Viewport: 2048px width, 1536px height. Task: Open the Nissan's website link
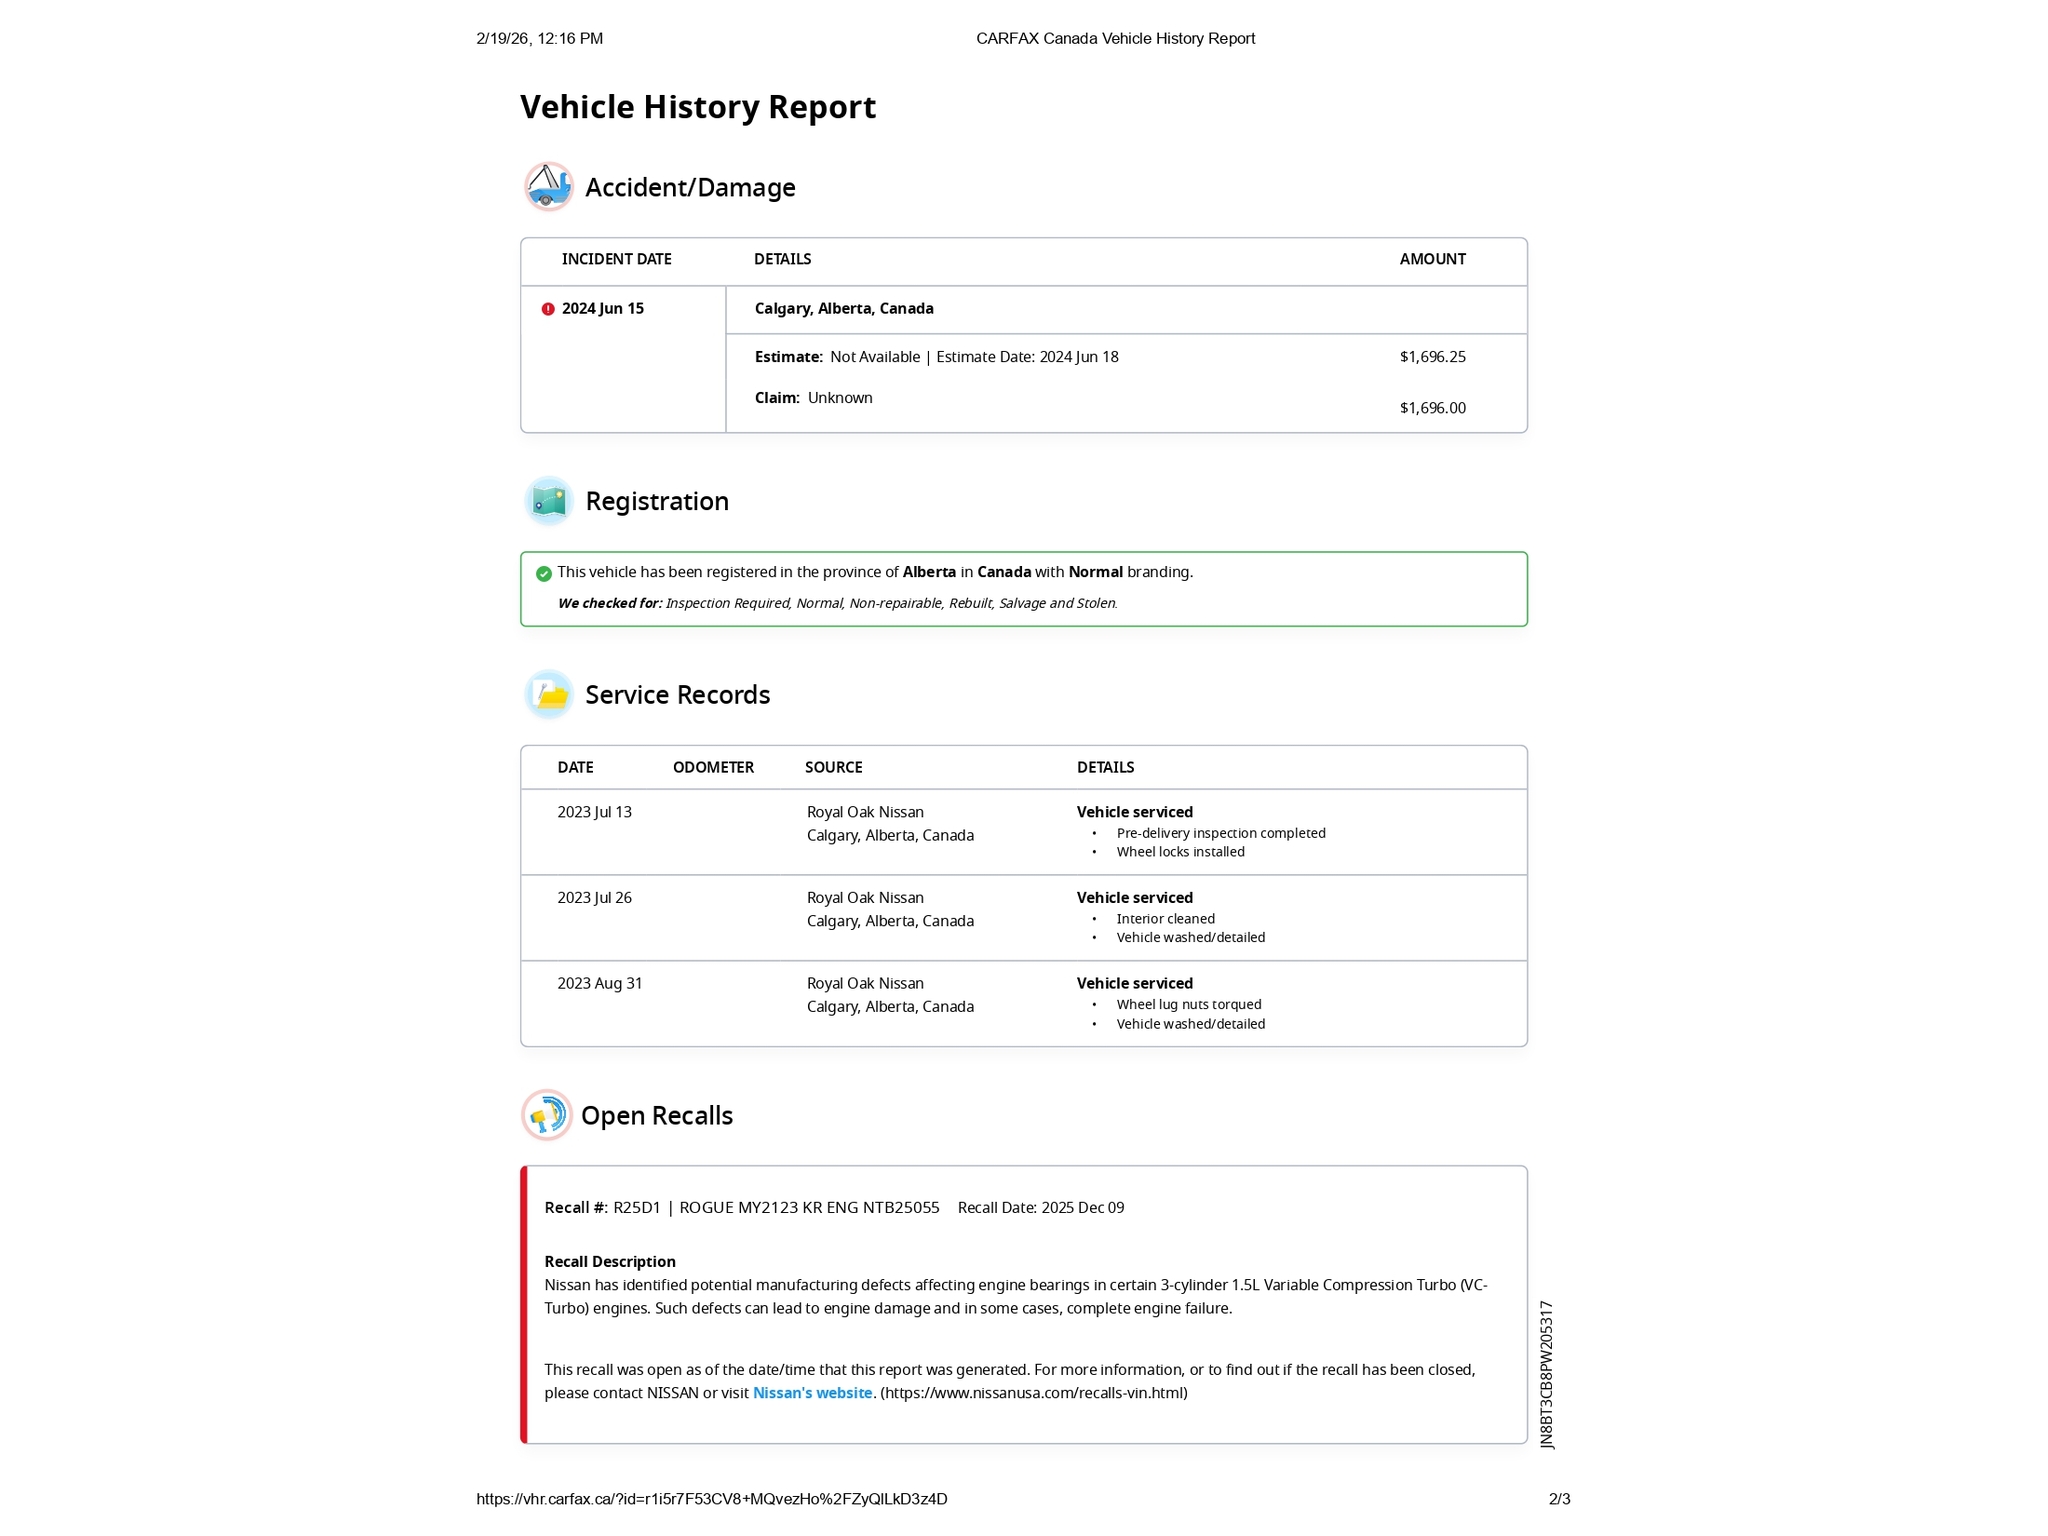[x=812, y=1393]
